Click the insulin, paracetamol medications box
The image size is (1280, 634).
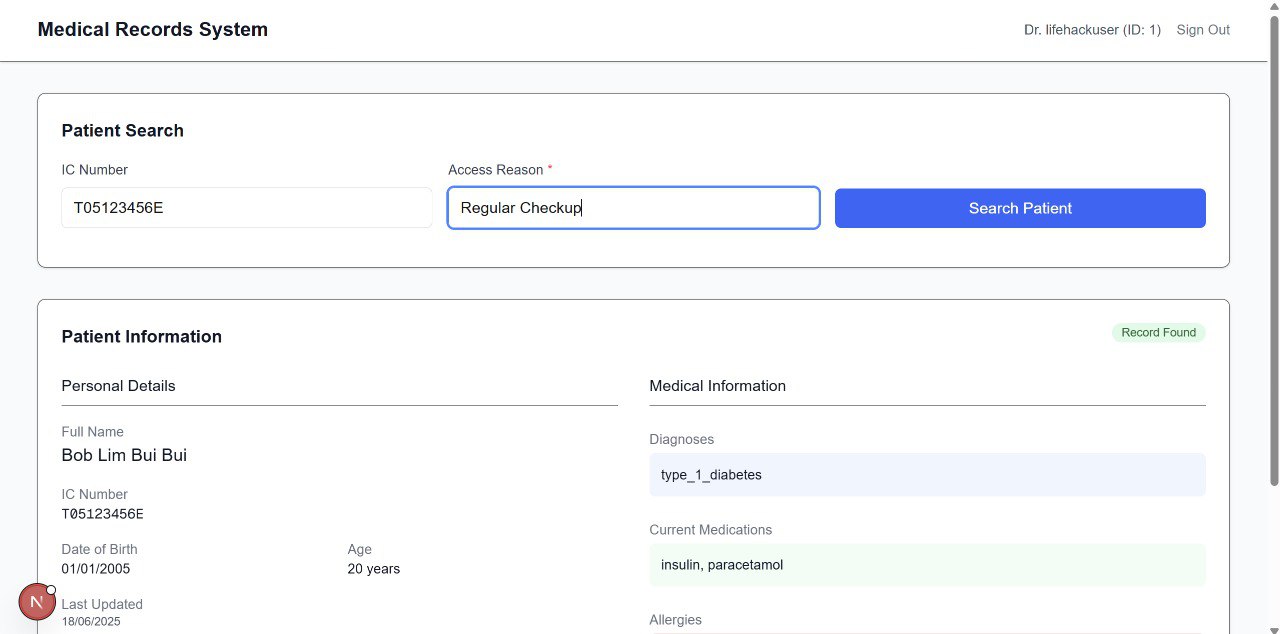tap(927, 565)
